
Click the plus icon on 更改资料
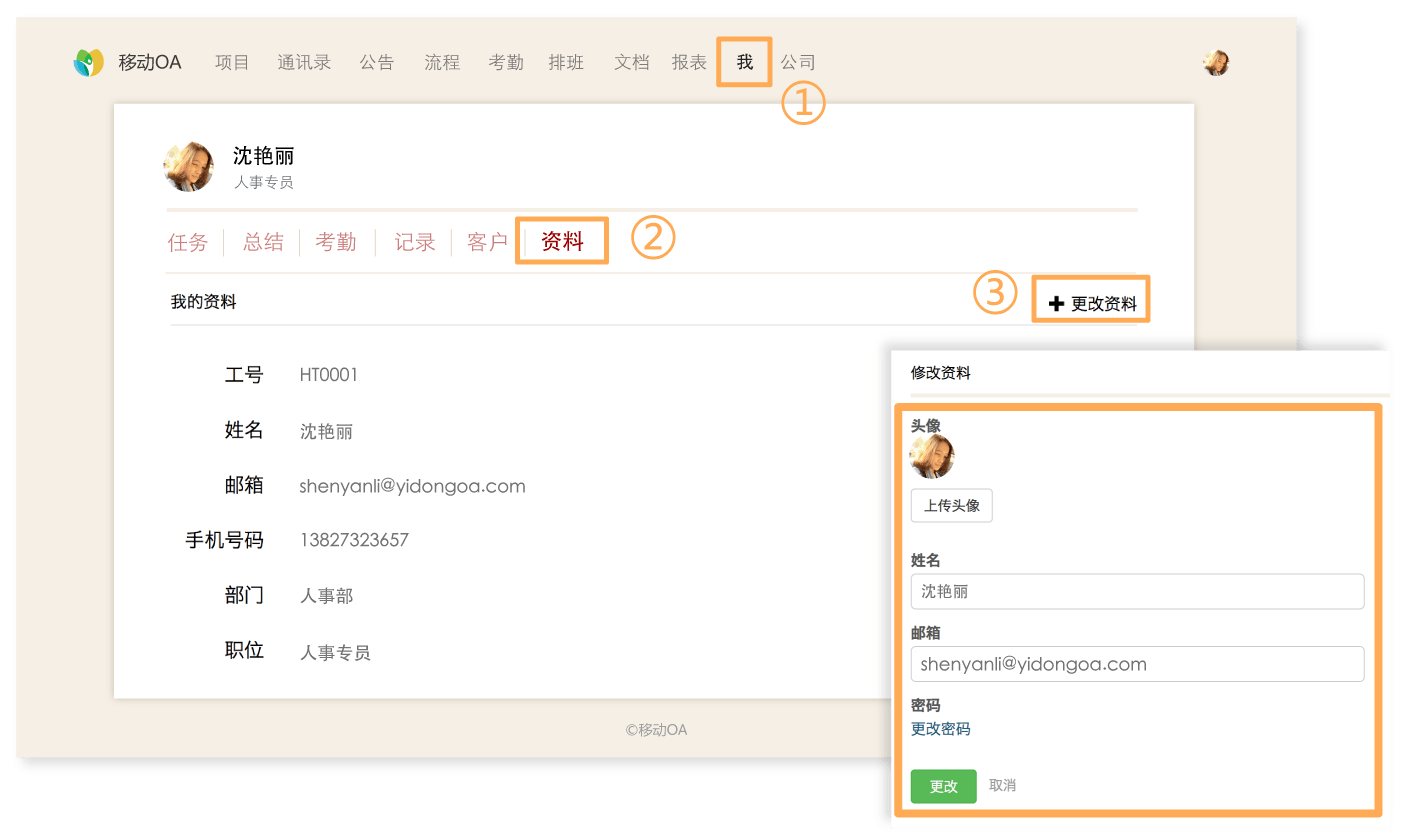point(1056,304)
